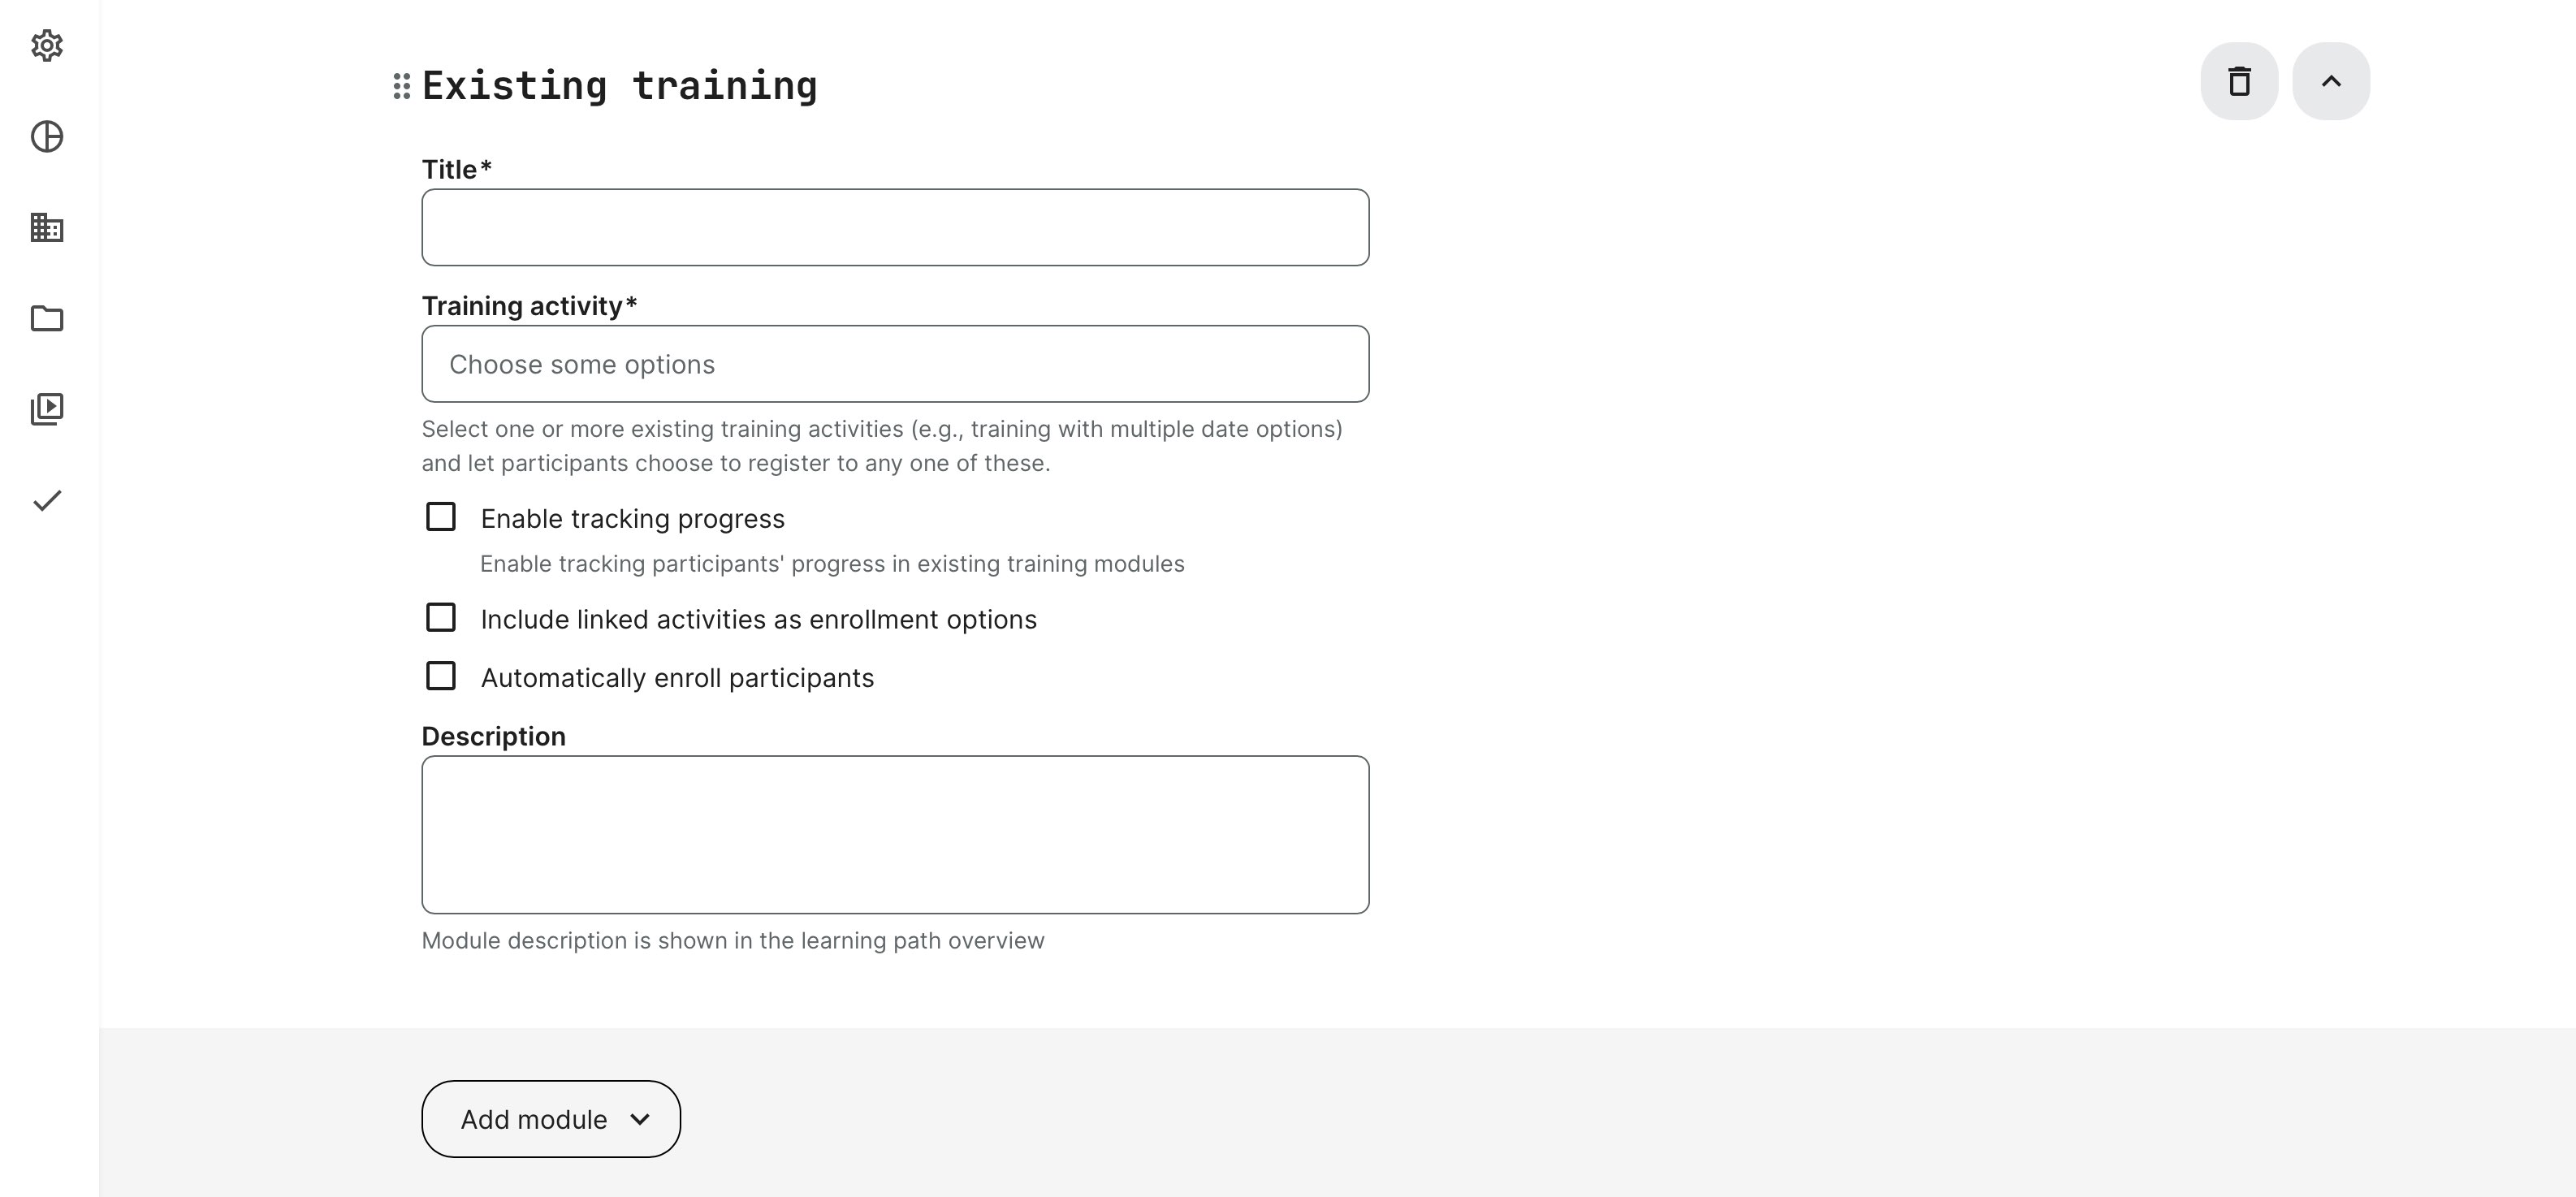Check Include linked activities as enrollment options
The height and width of the screenshot is (1197, 2576).
coord(441,618)
